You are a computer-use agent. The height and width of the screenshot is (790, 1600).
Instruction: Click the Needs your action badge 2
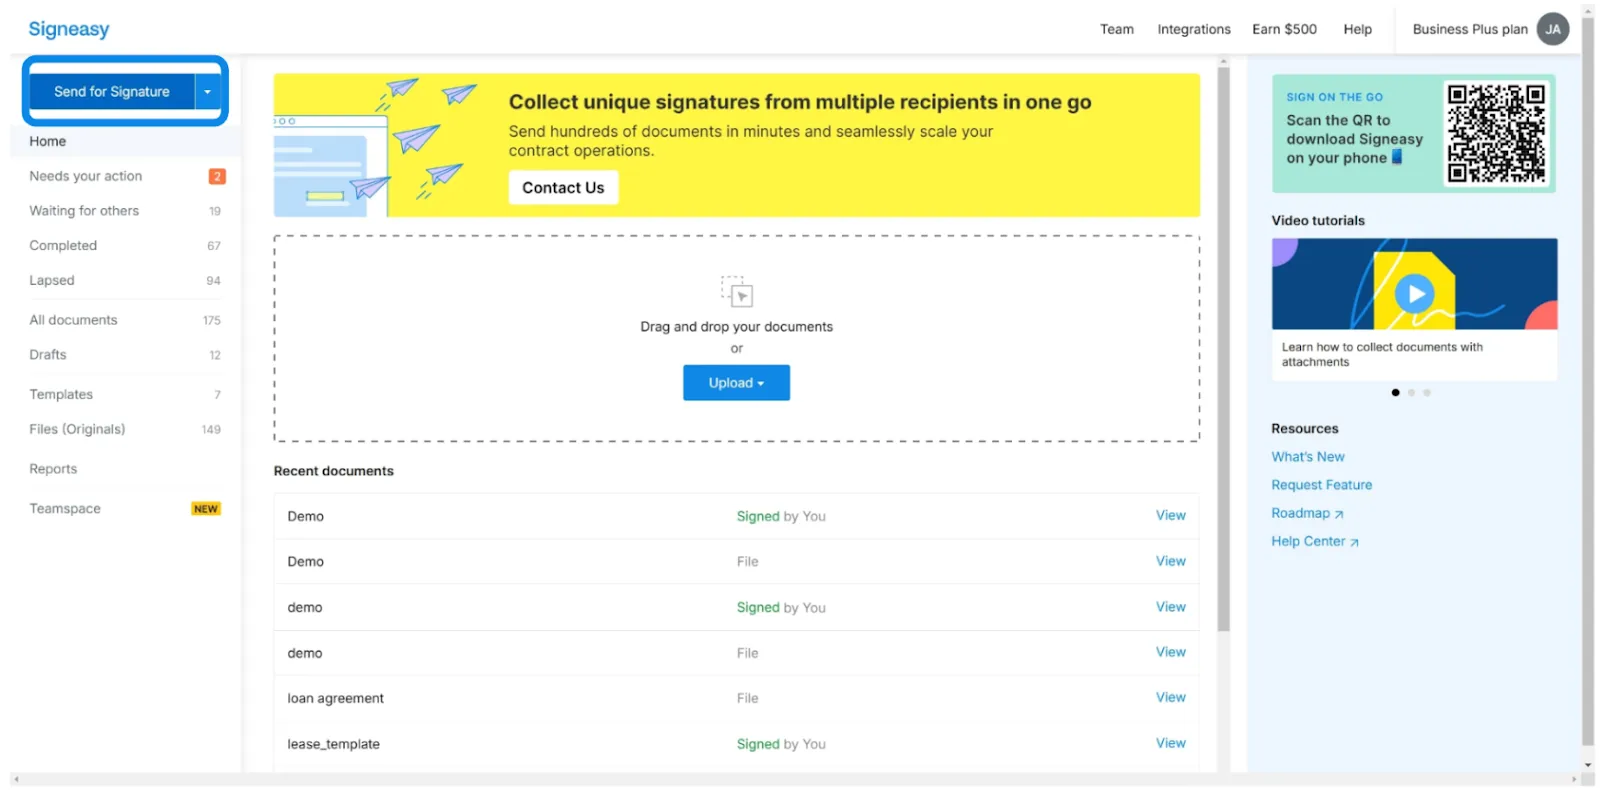click(217, 176)
